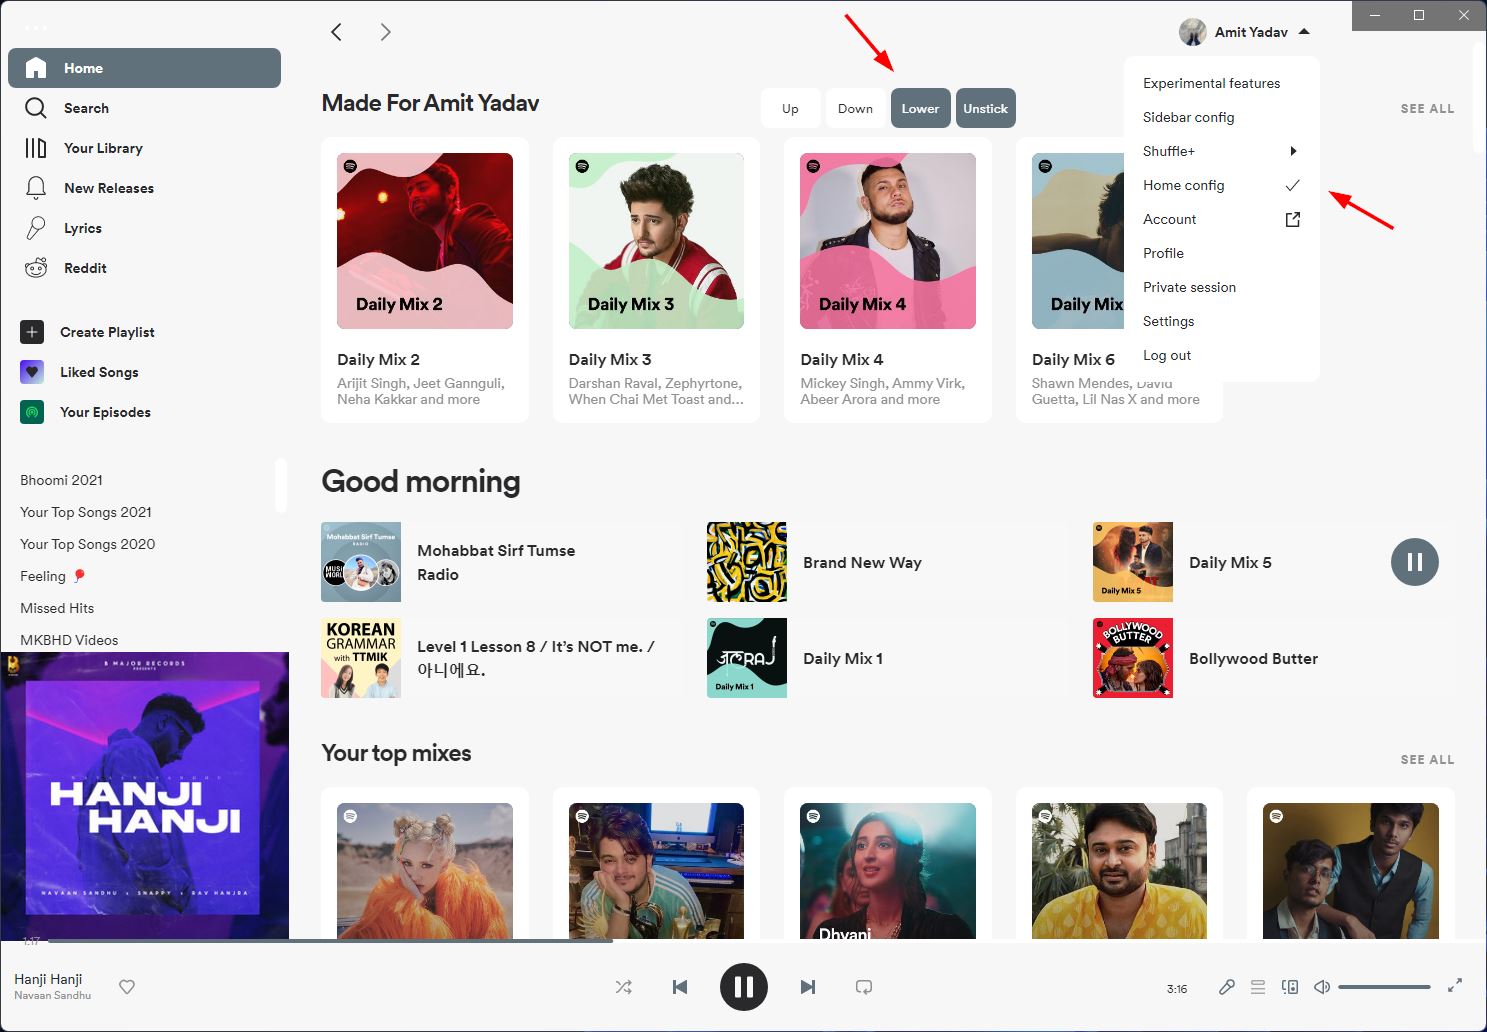The width and height of the screenshot is (1487, 1032).
Task: Open the Feeling playlist
Action: (x=52, y=576)
